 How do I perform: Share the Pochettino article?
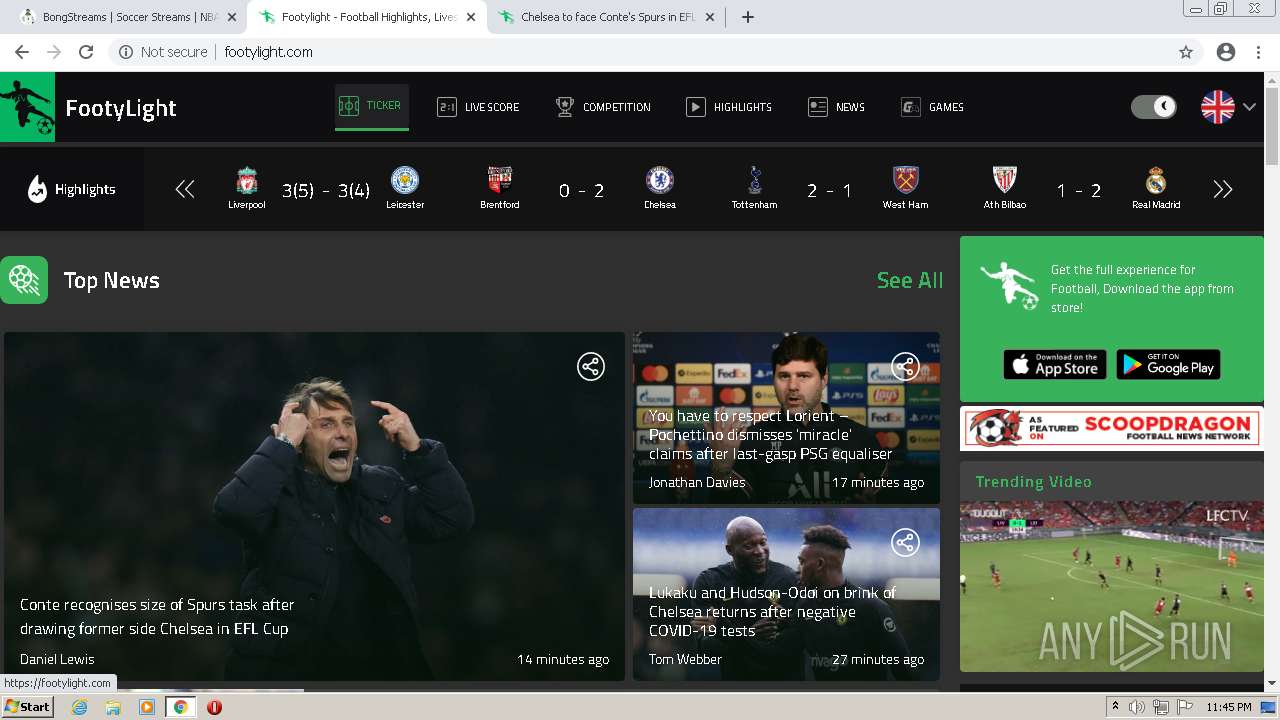pyautogui.click(x=905, y=366)
